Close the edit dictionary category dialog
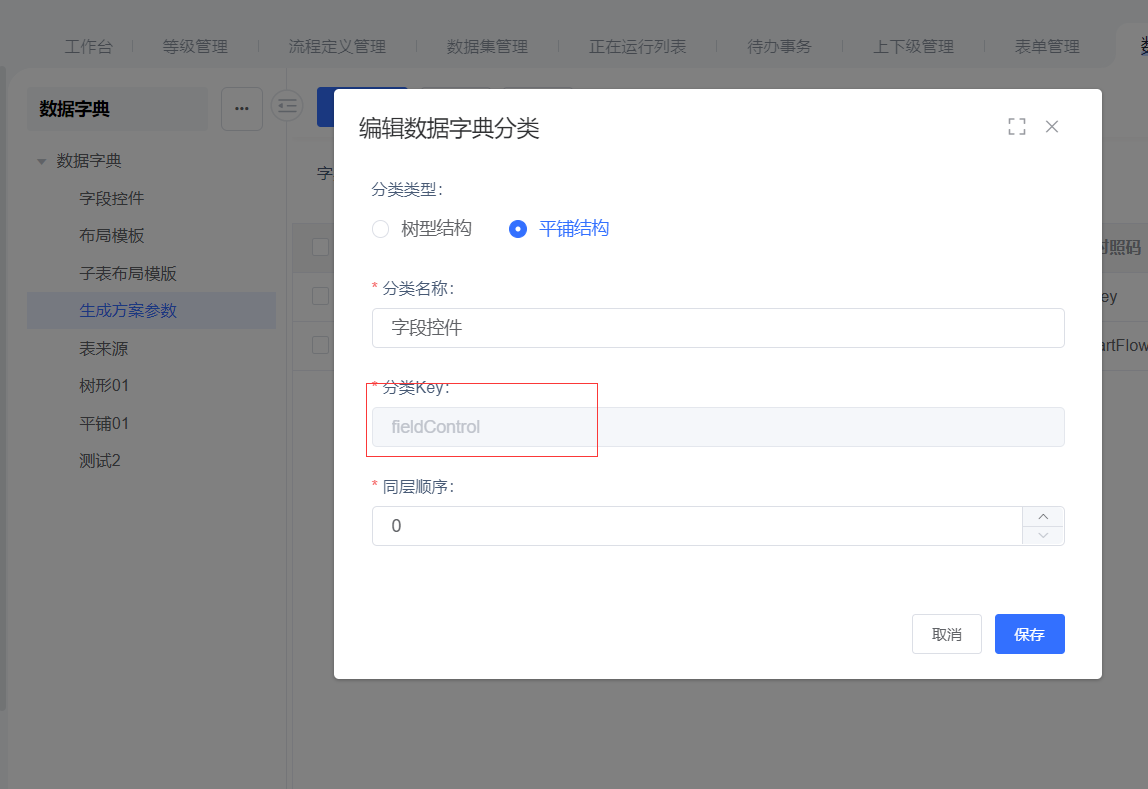 pos(1052,127)
